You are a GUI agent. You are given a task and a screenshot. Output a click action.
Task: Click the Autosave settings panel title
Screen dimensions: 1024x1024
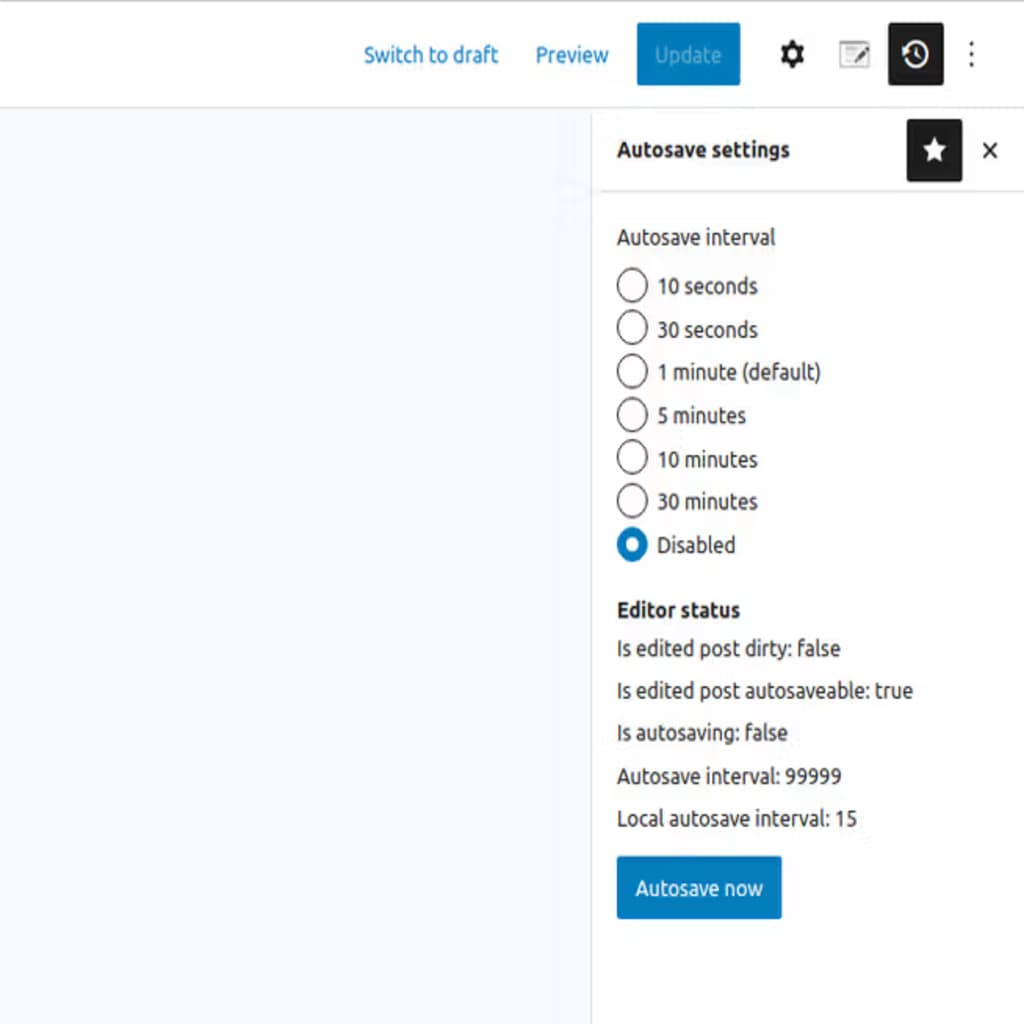click(x=703, y=150)
